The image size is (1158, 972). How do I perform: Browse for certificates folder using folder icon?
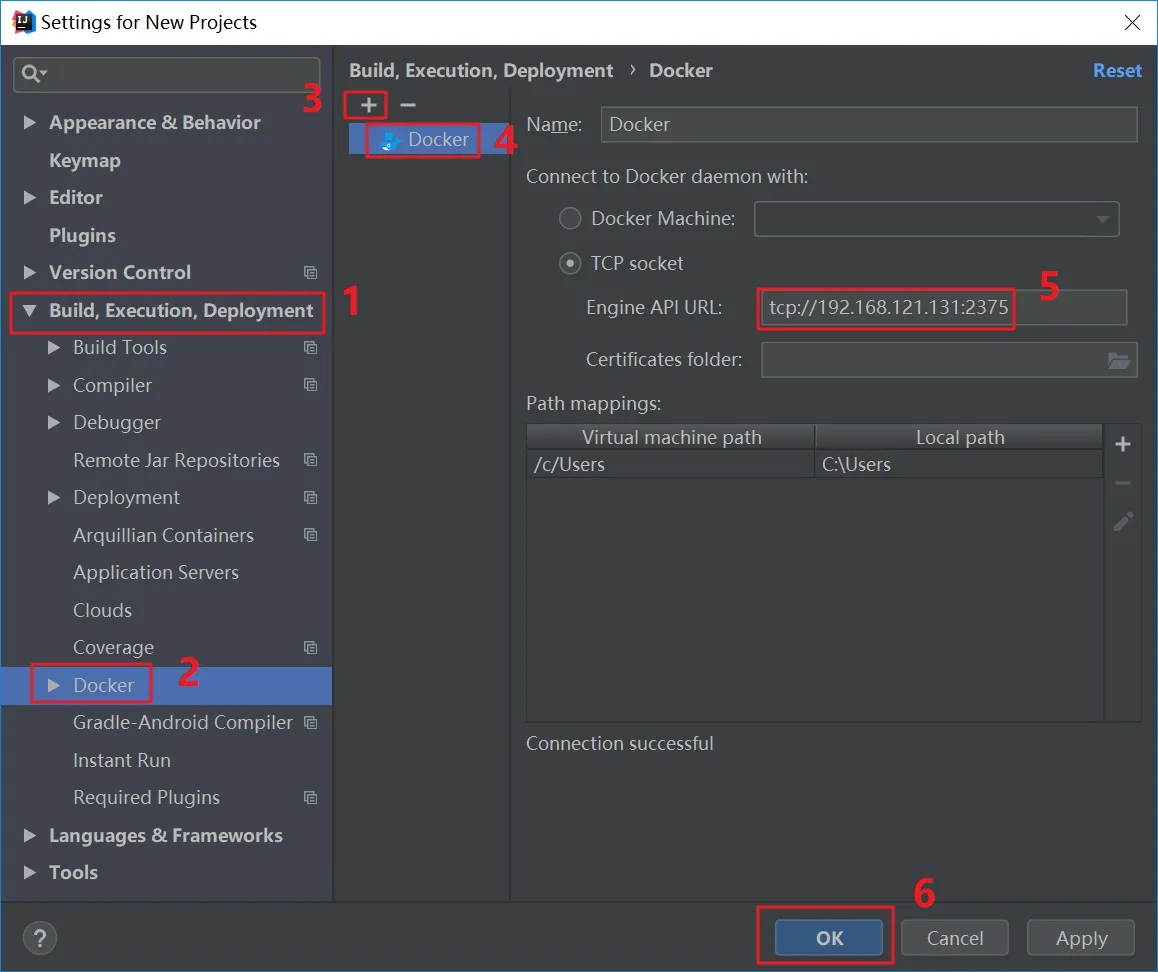pos(1119,360)
